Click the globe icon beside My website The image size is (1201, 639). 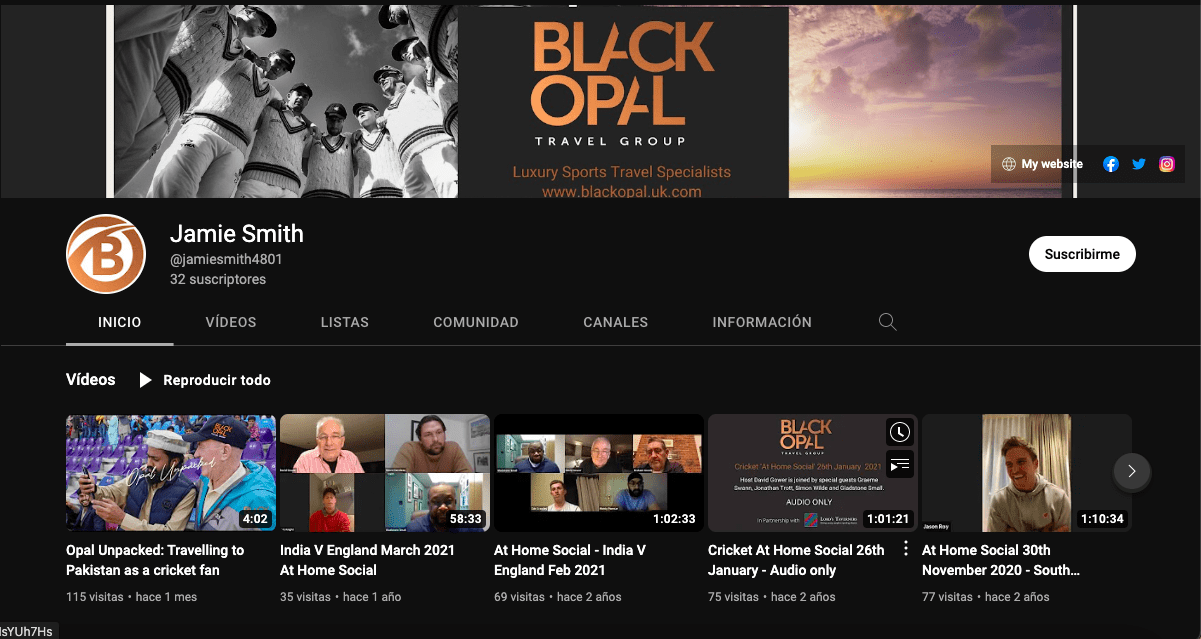pyautogui.click(x=1008, y=164)
